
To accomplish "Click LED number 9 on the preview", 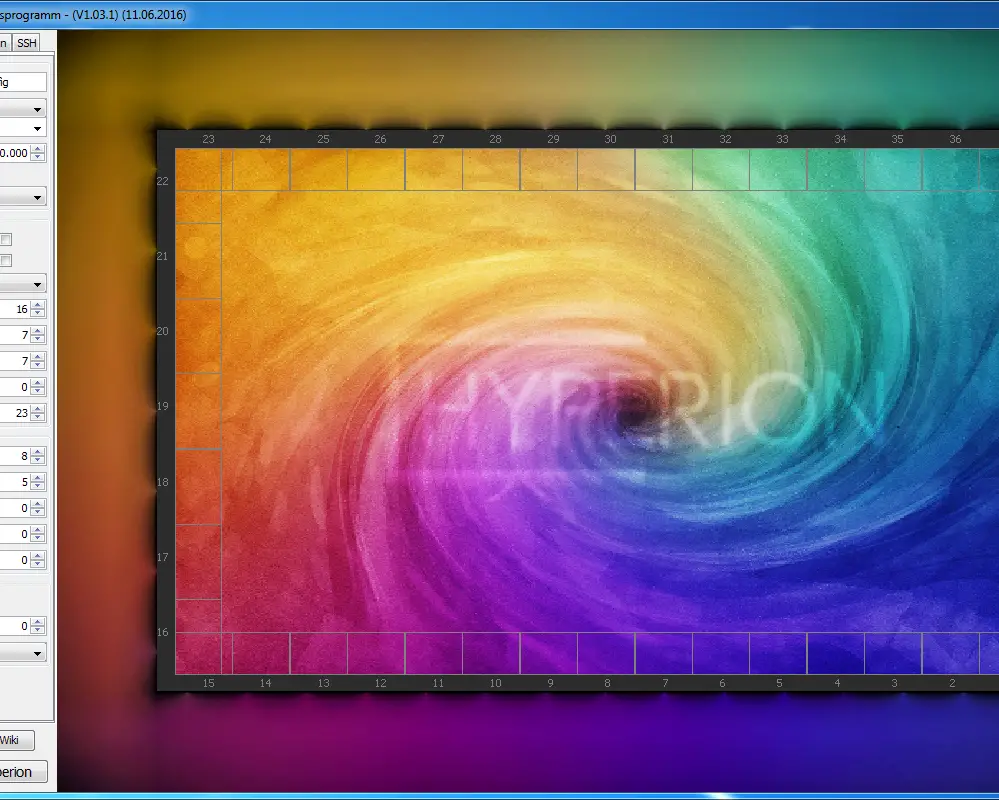I will click(x=550, y=683).
